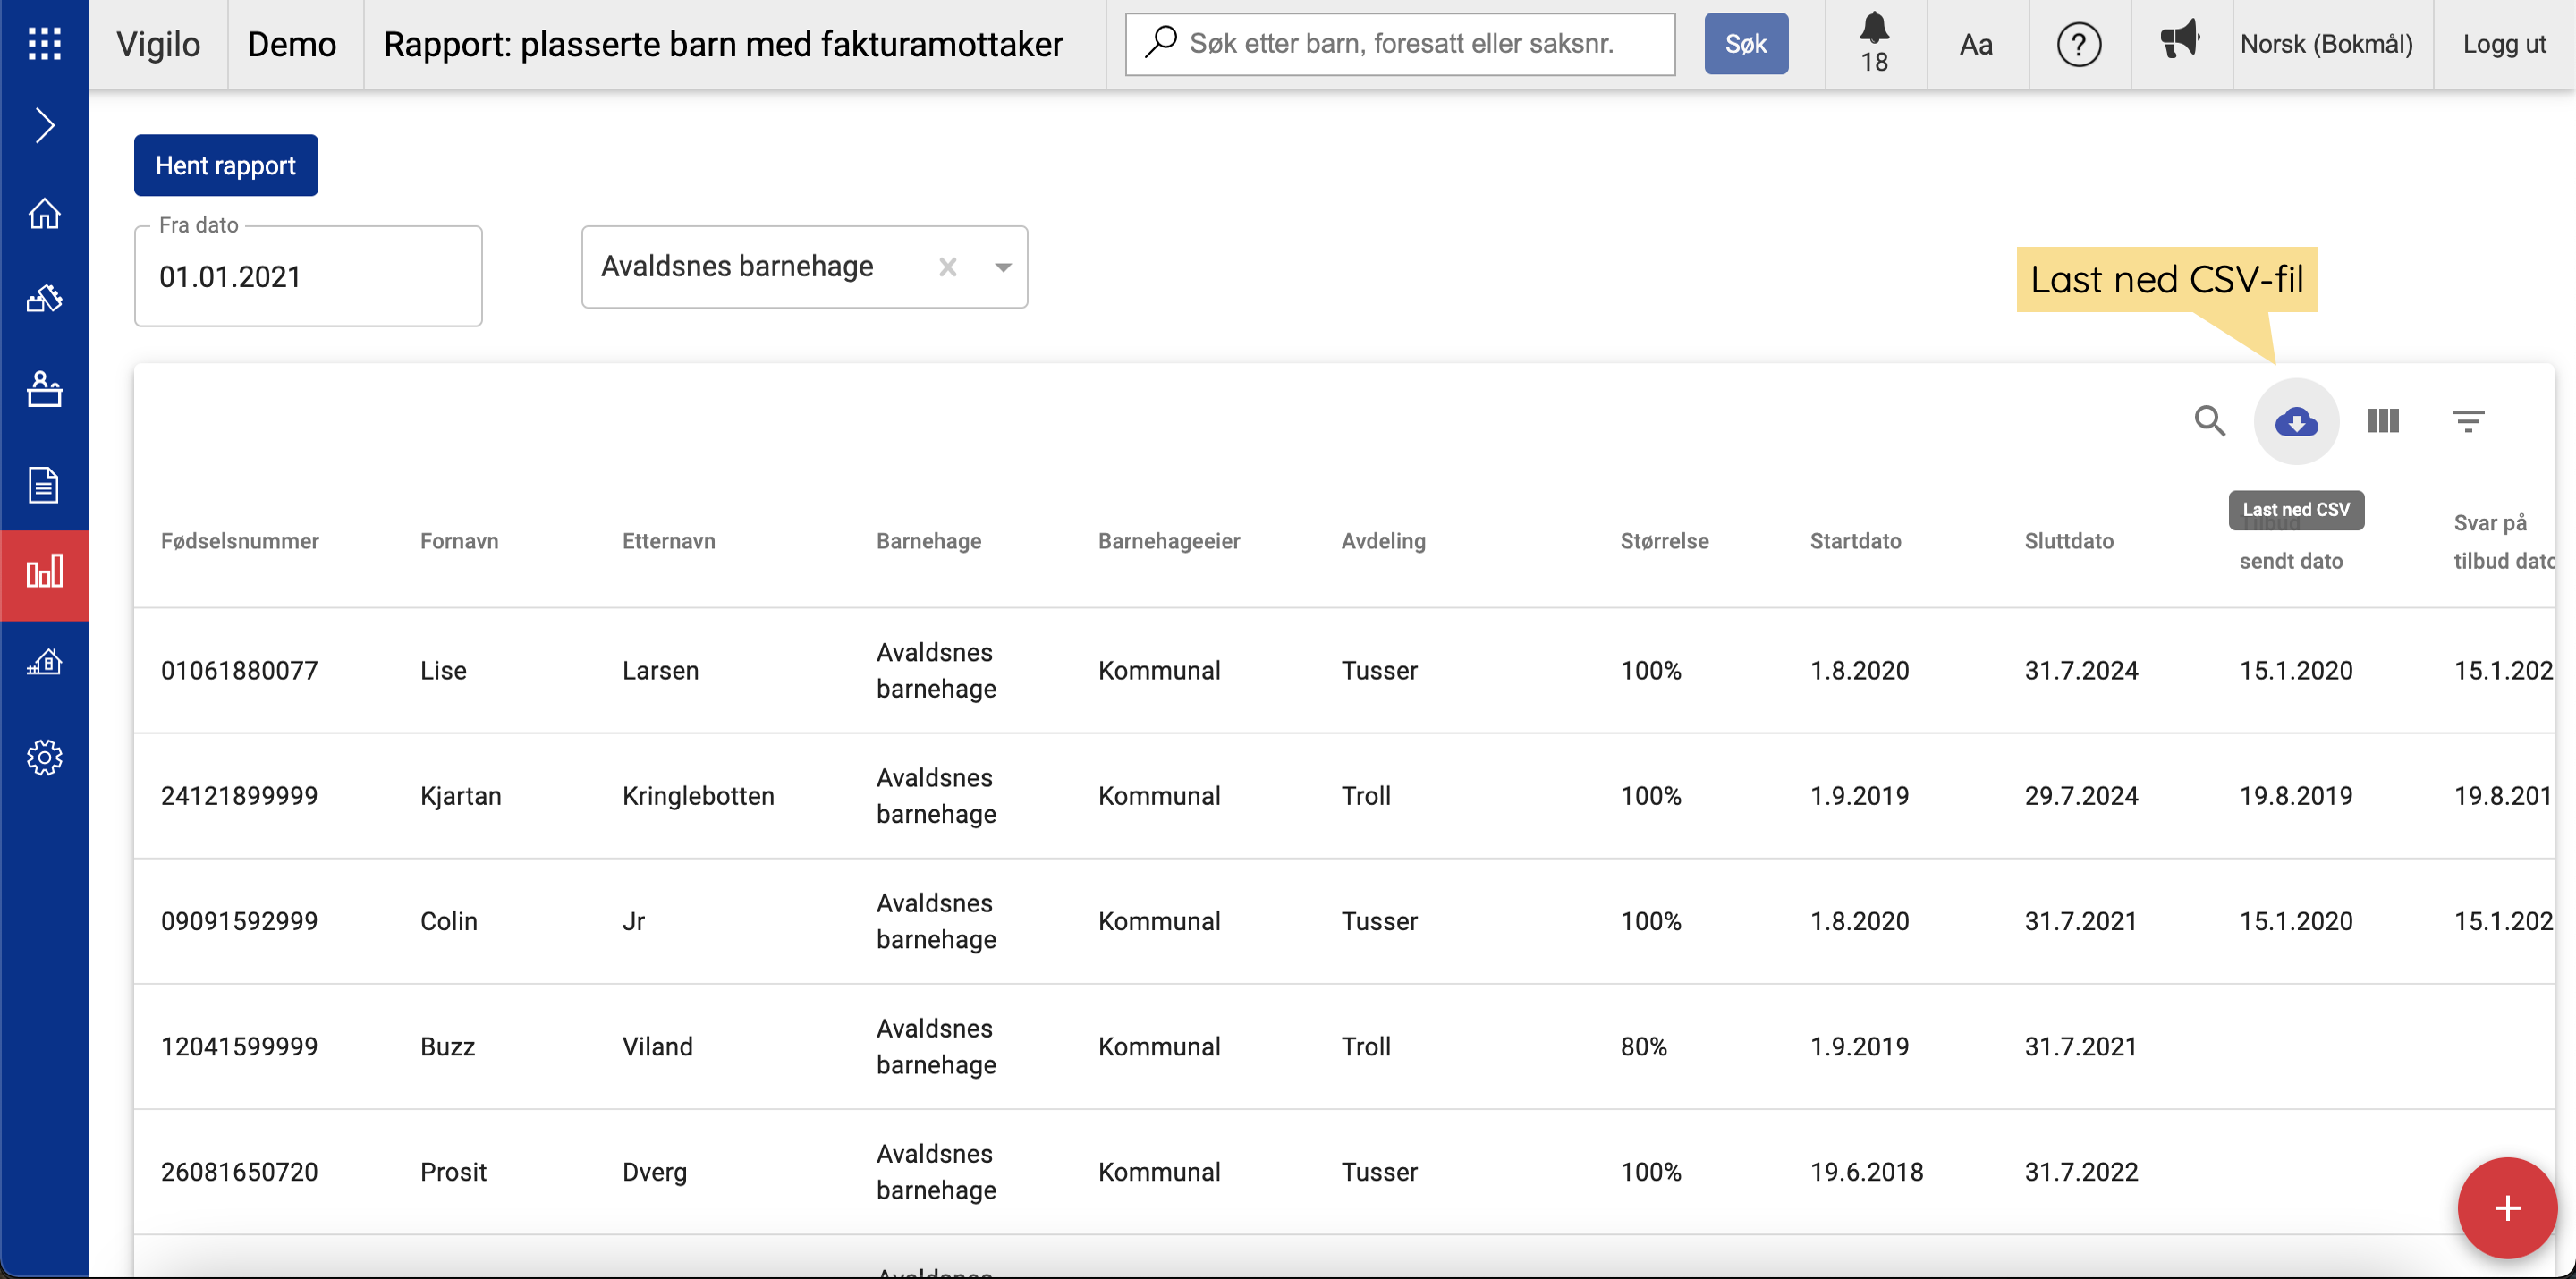The width and height of the screenshot is (2576, 1279).
Task: Open the building blocks sidebar icon
Action: pos(44,298)
